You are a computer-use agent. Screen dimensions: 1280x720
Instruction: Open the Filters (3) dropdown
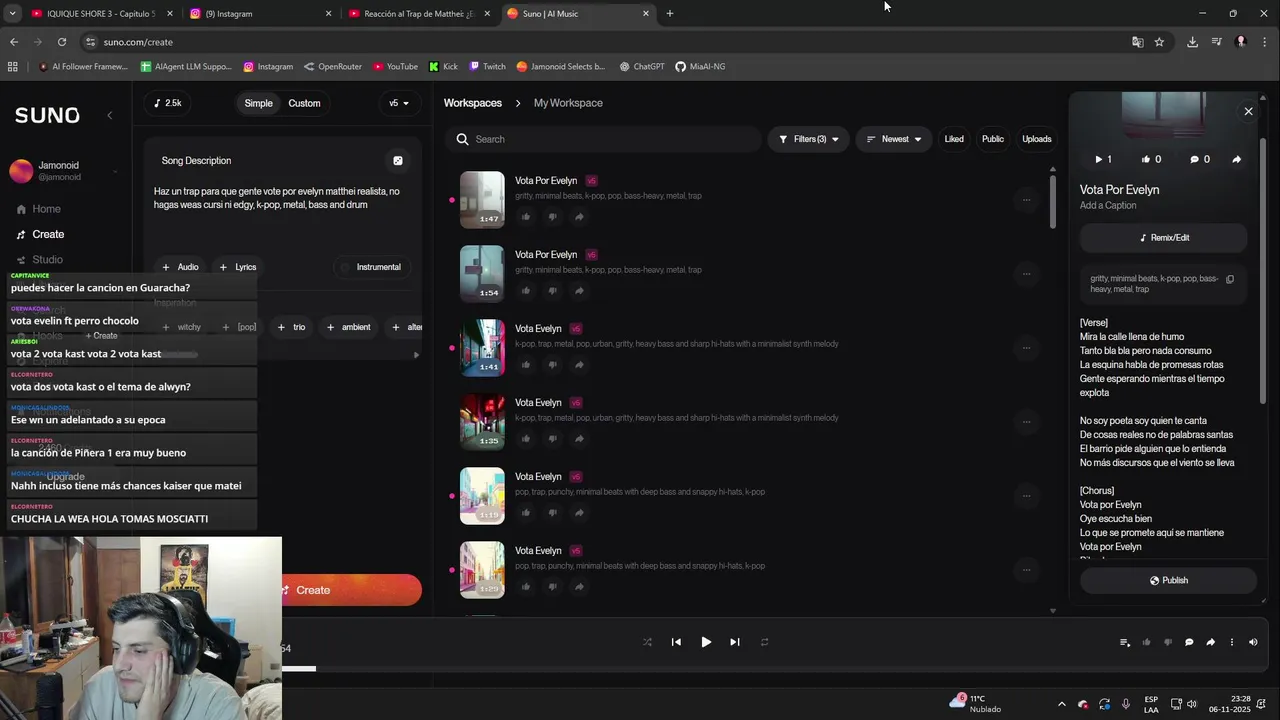pyautogui.click(x=809, y=139)
